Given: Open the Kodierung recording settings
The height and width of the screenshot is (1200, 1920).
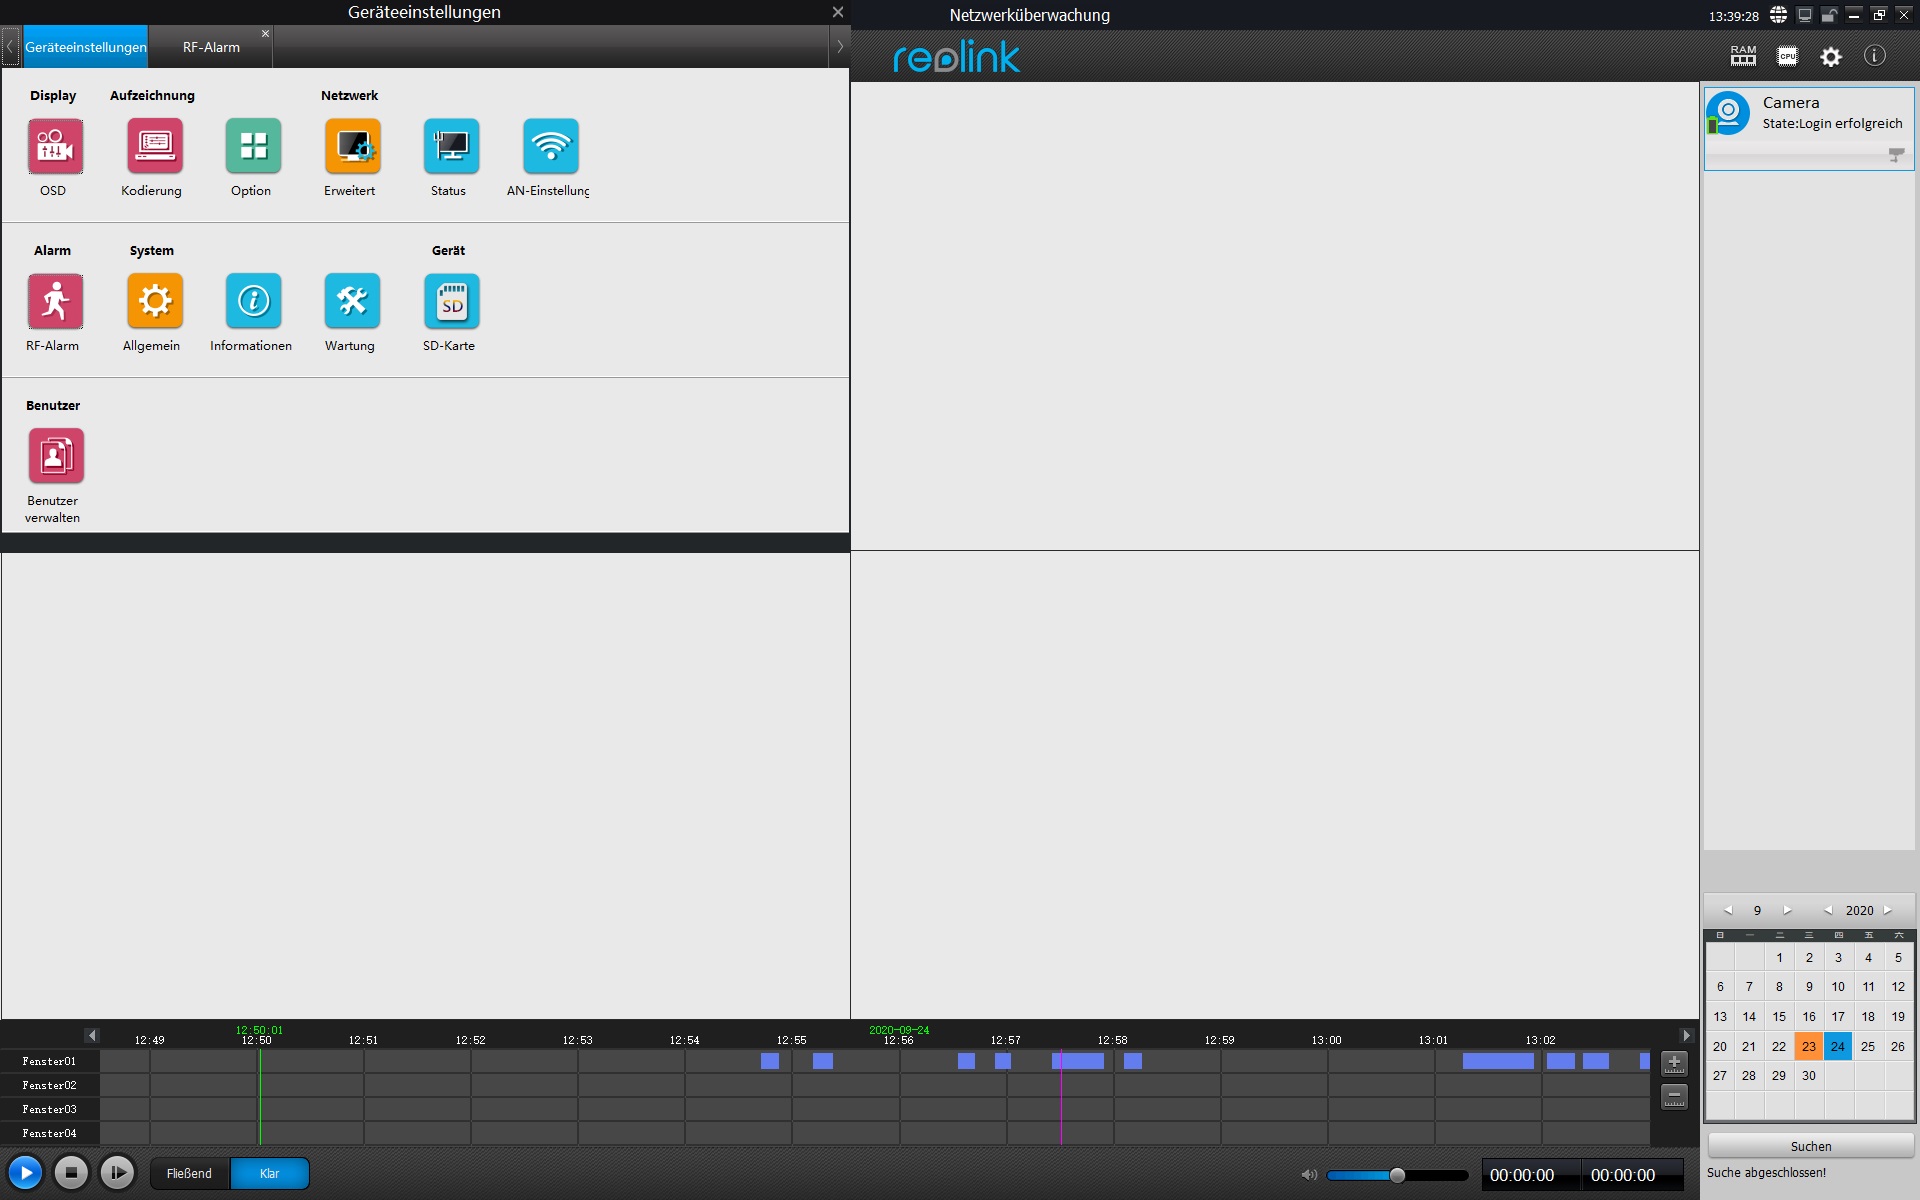Looking at the screenshot, I should click(x=154, y=147).
